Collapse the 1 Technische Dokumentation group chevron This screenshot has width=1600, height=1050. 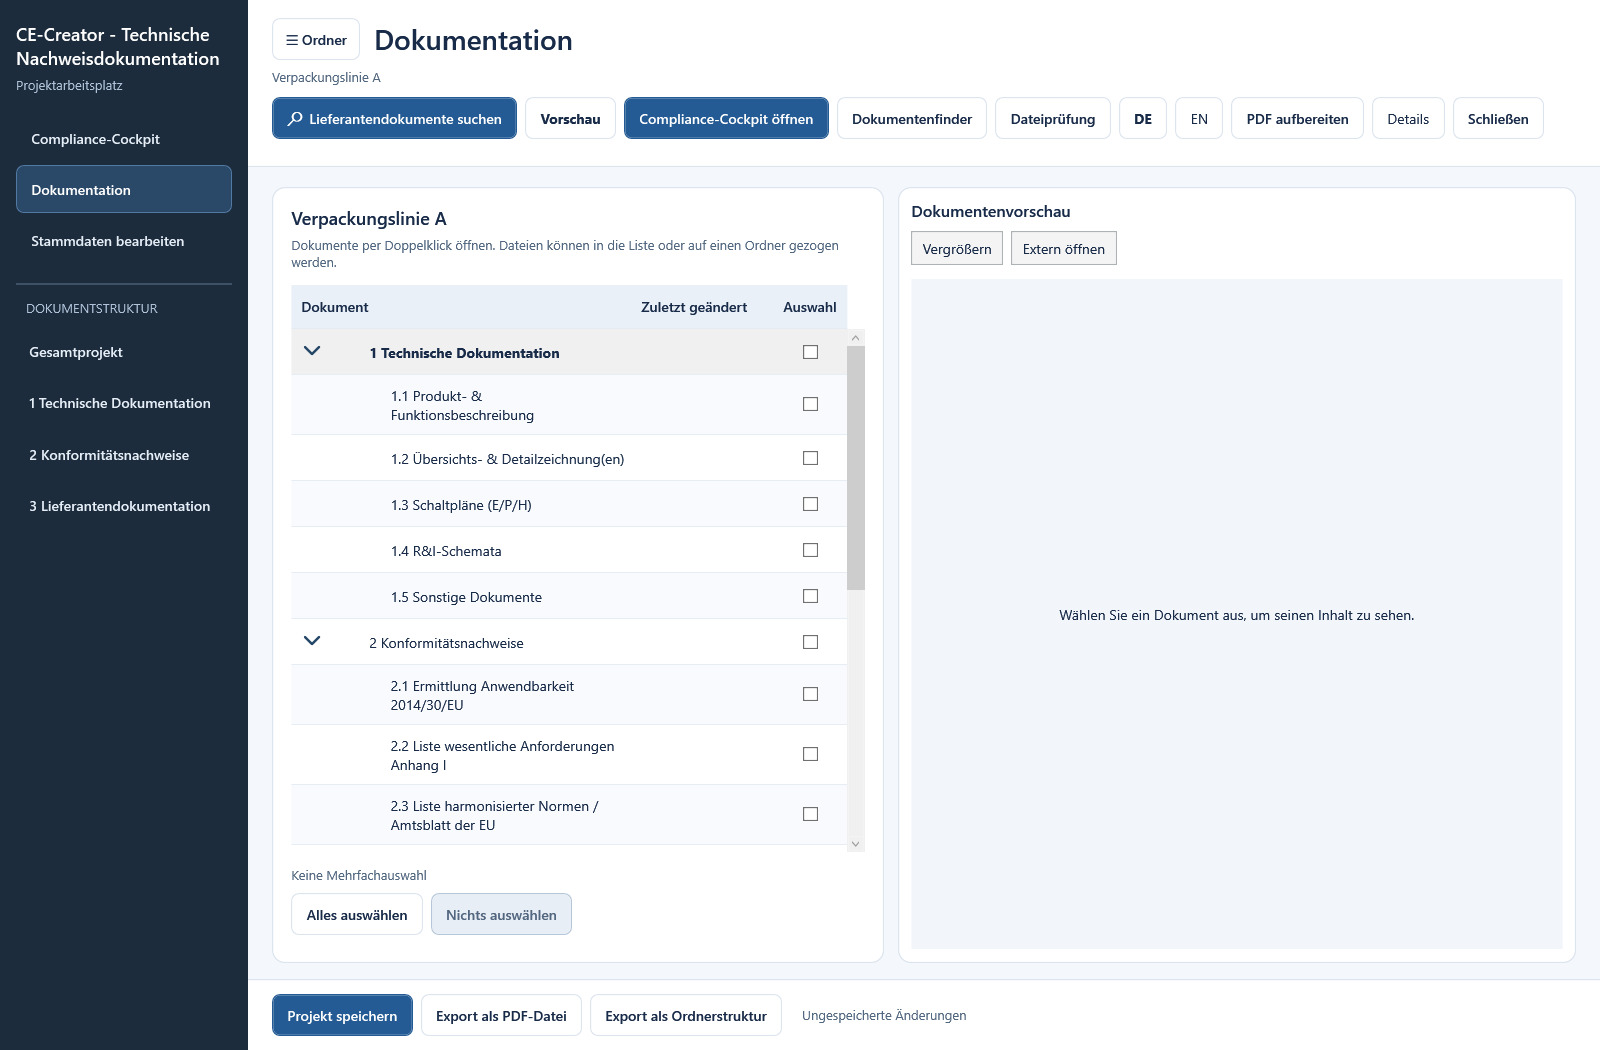click(x=312, y=351)
